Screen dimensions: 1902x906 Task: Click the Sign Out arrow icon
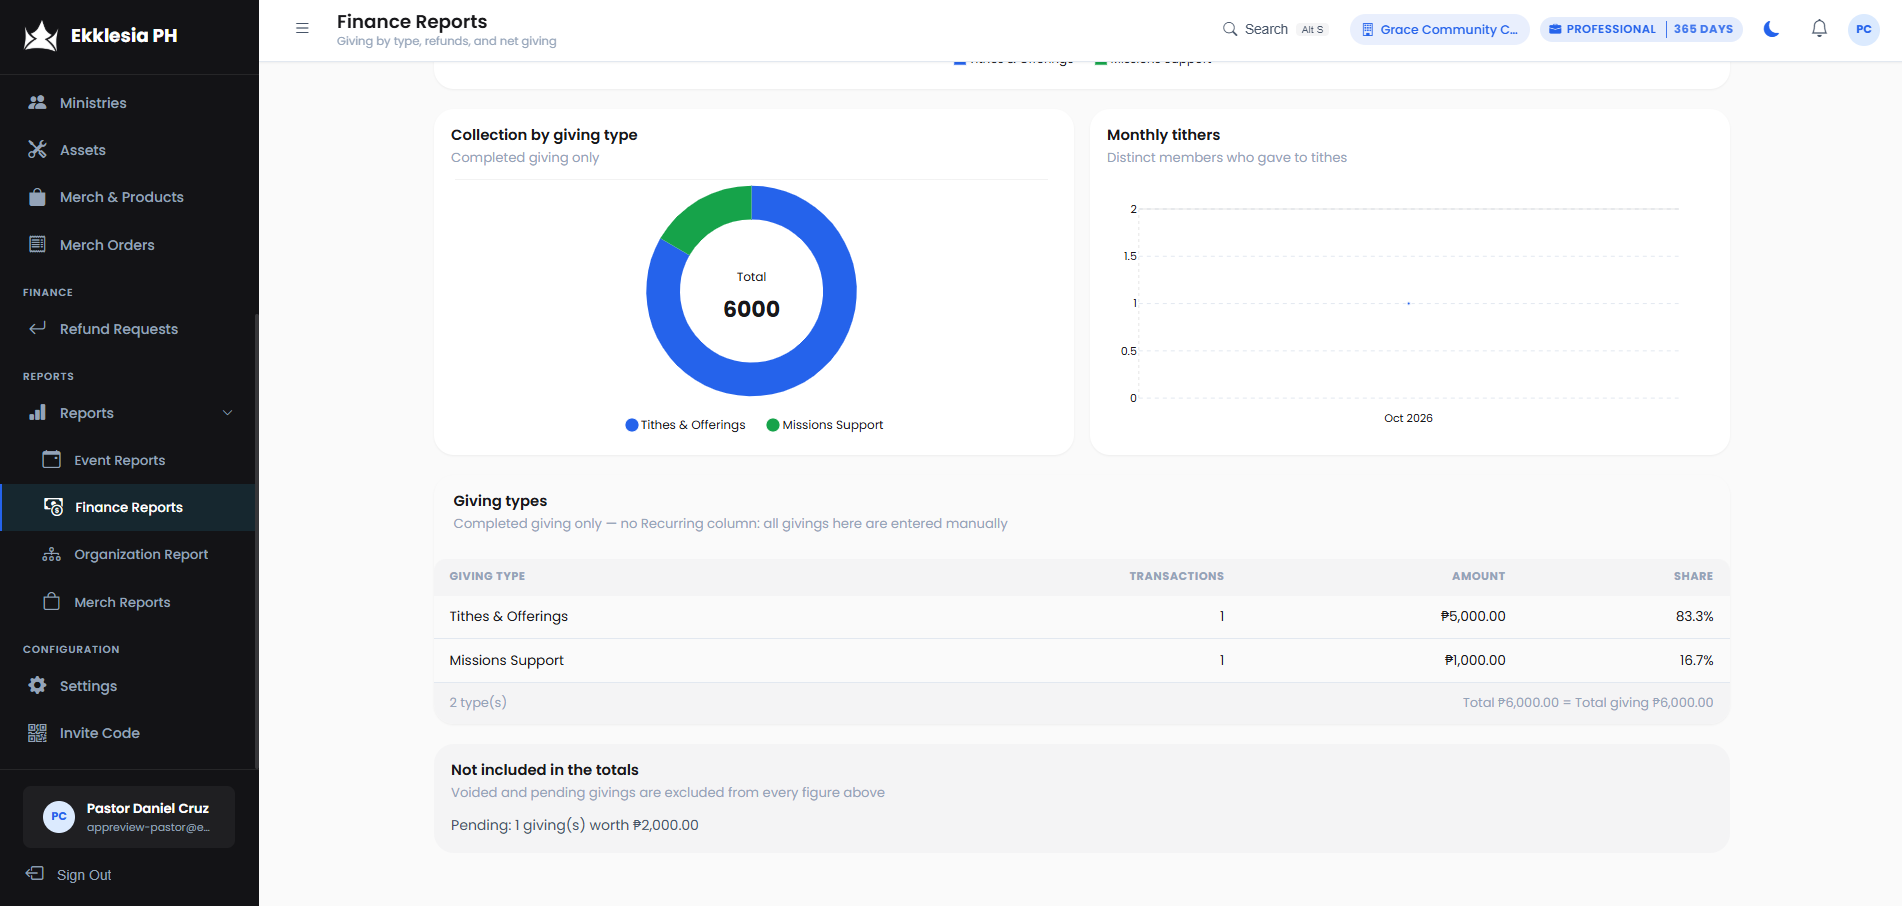35,874
